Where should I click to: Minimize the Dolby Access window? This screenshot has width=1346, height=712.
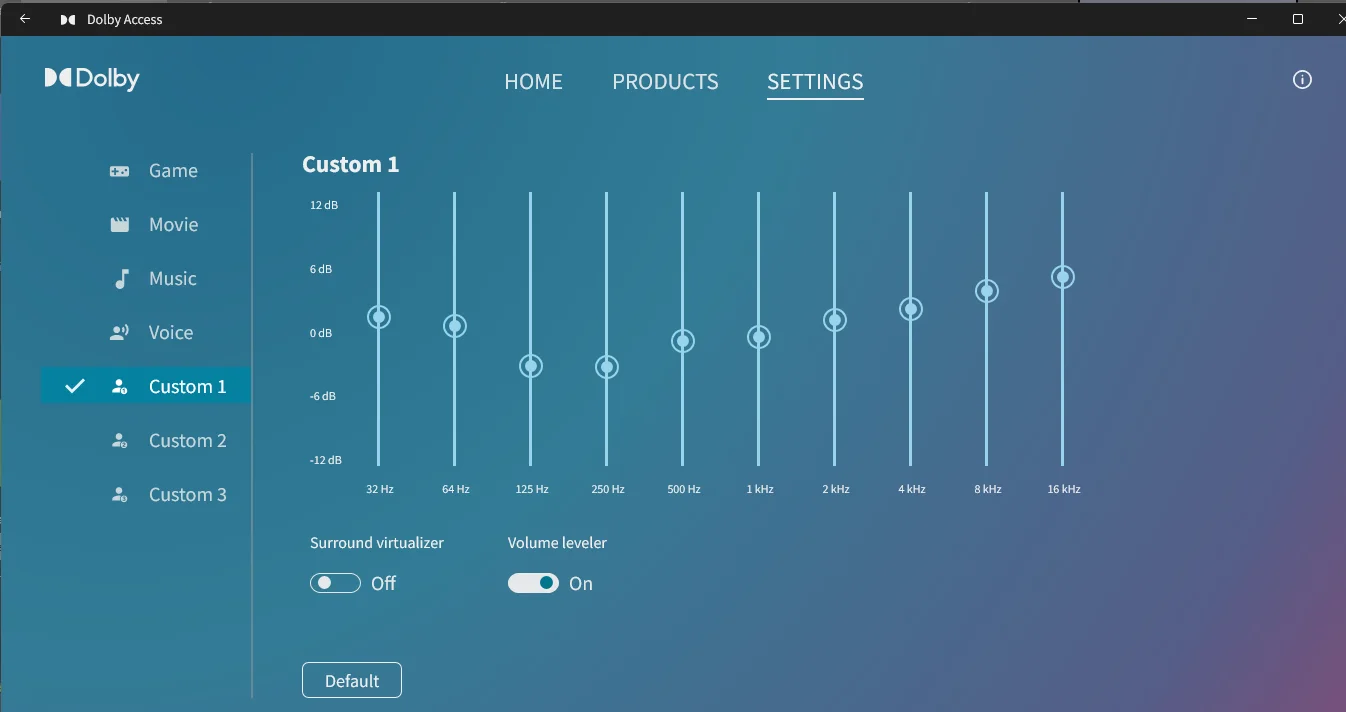[x=1252, y=19]
